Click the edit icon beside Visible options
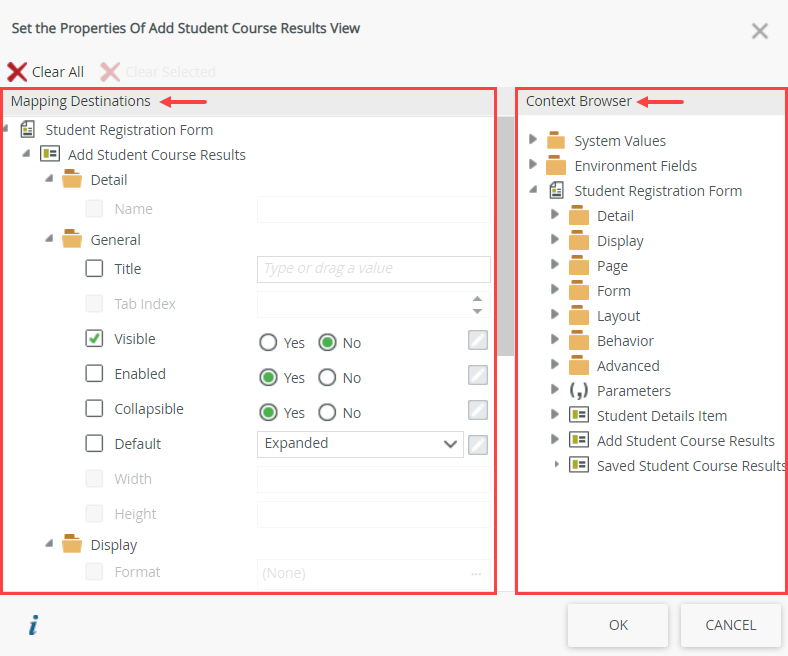Viewport: 788px width, 656px height. tap(478, 340)
